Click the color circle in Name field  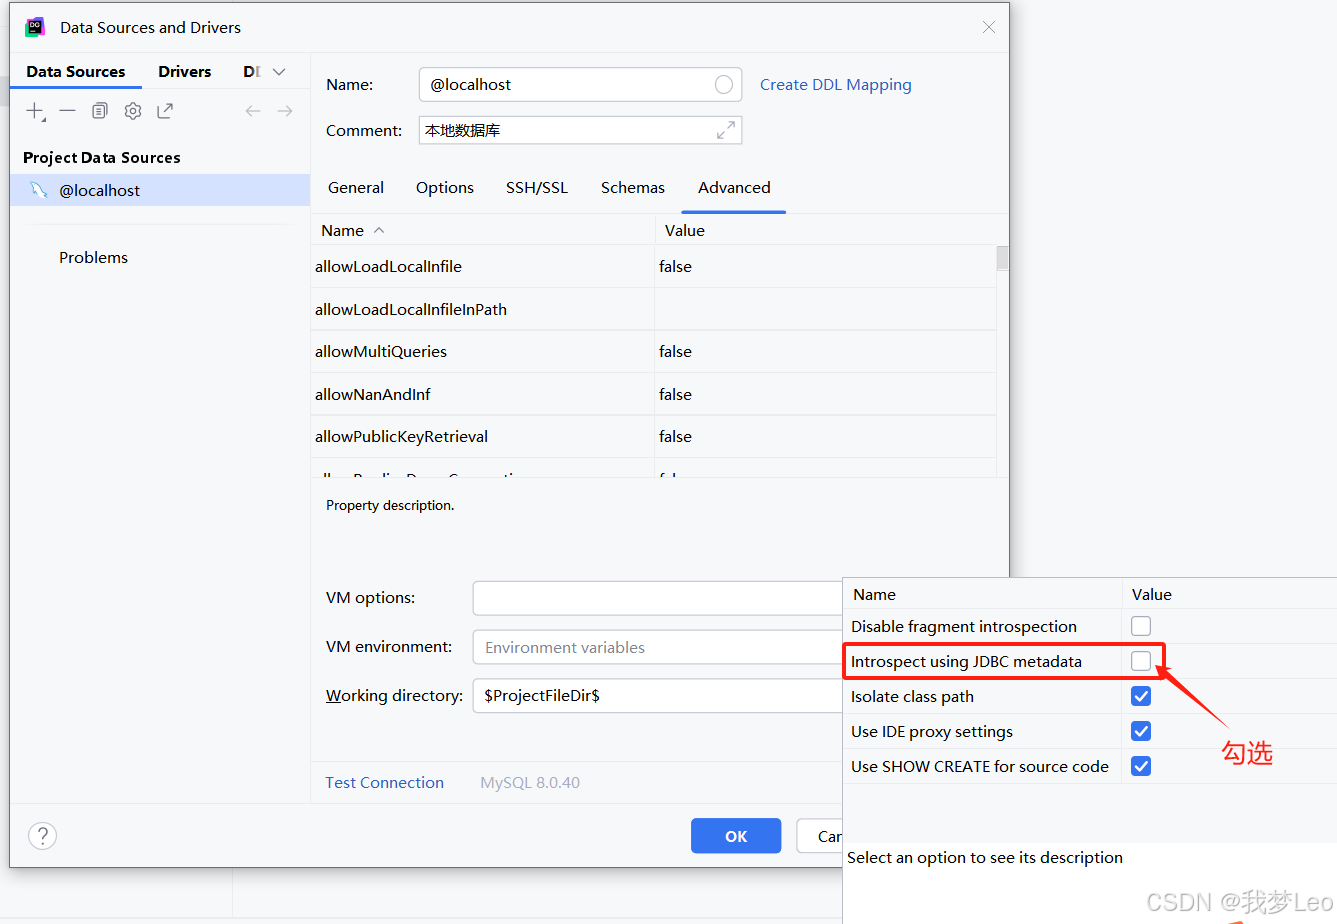click(x=724, y=85)
